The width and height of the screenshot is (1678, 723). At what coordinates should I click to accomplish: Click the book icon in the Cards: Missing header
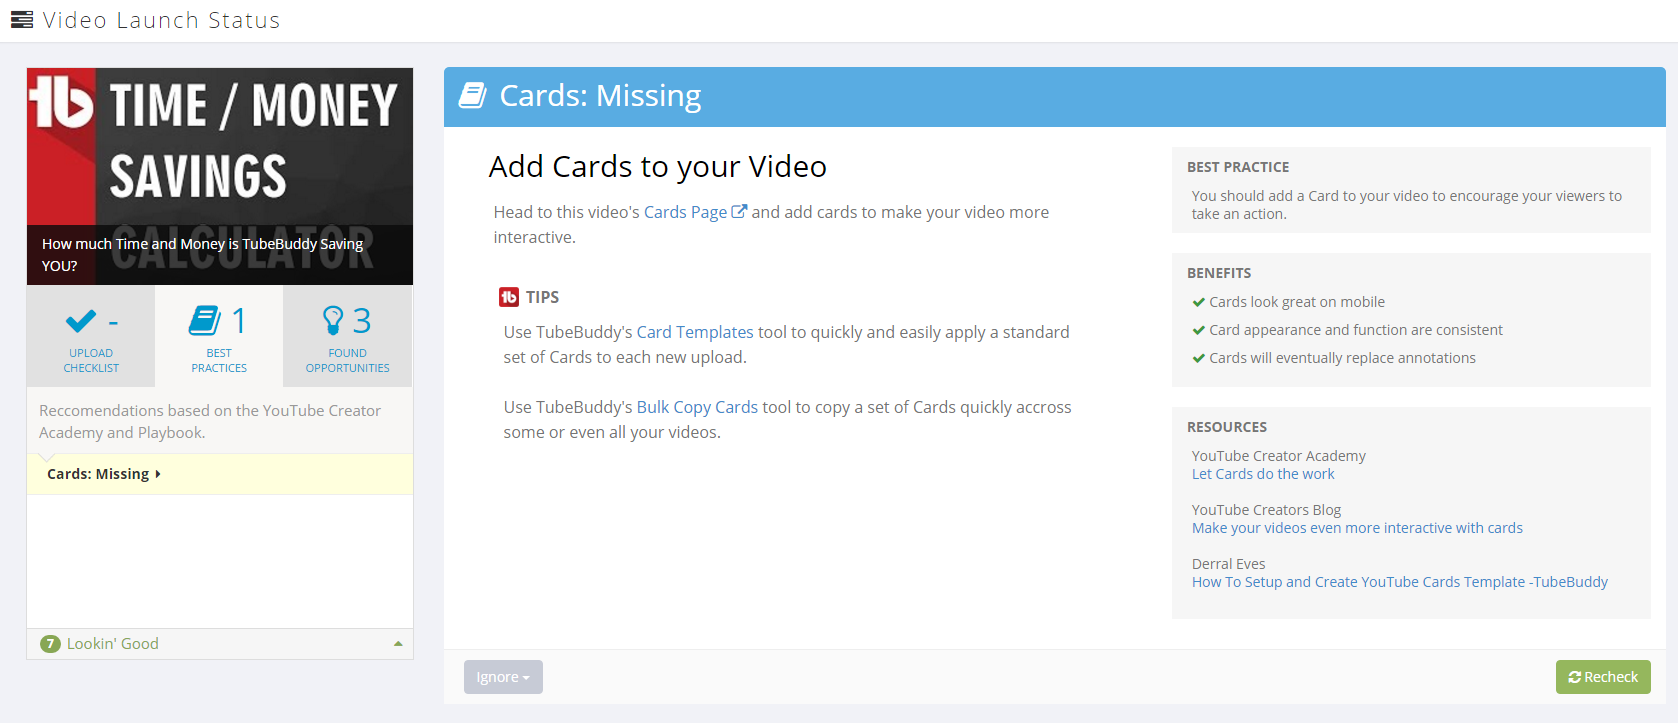pos(472,96)
